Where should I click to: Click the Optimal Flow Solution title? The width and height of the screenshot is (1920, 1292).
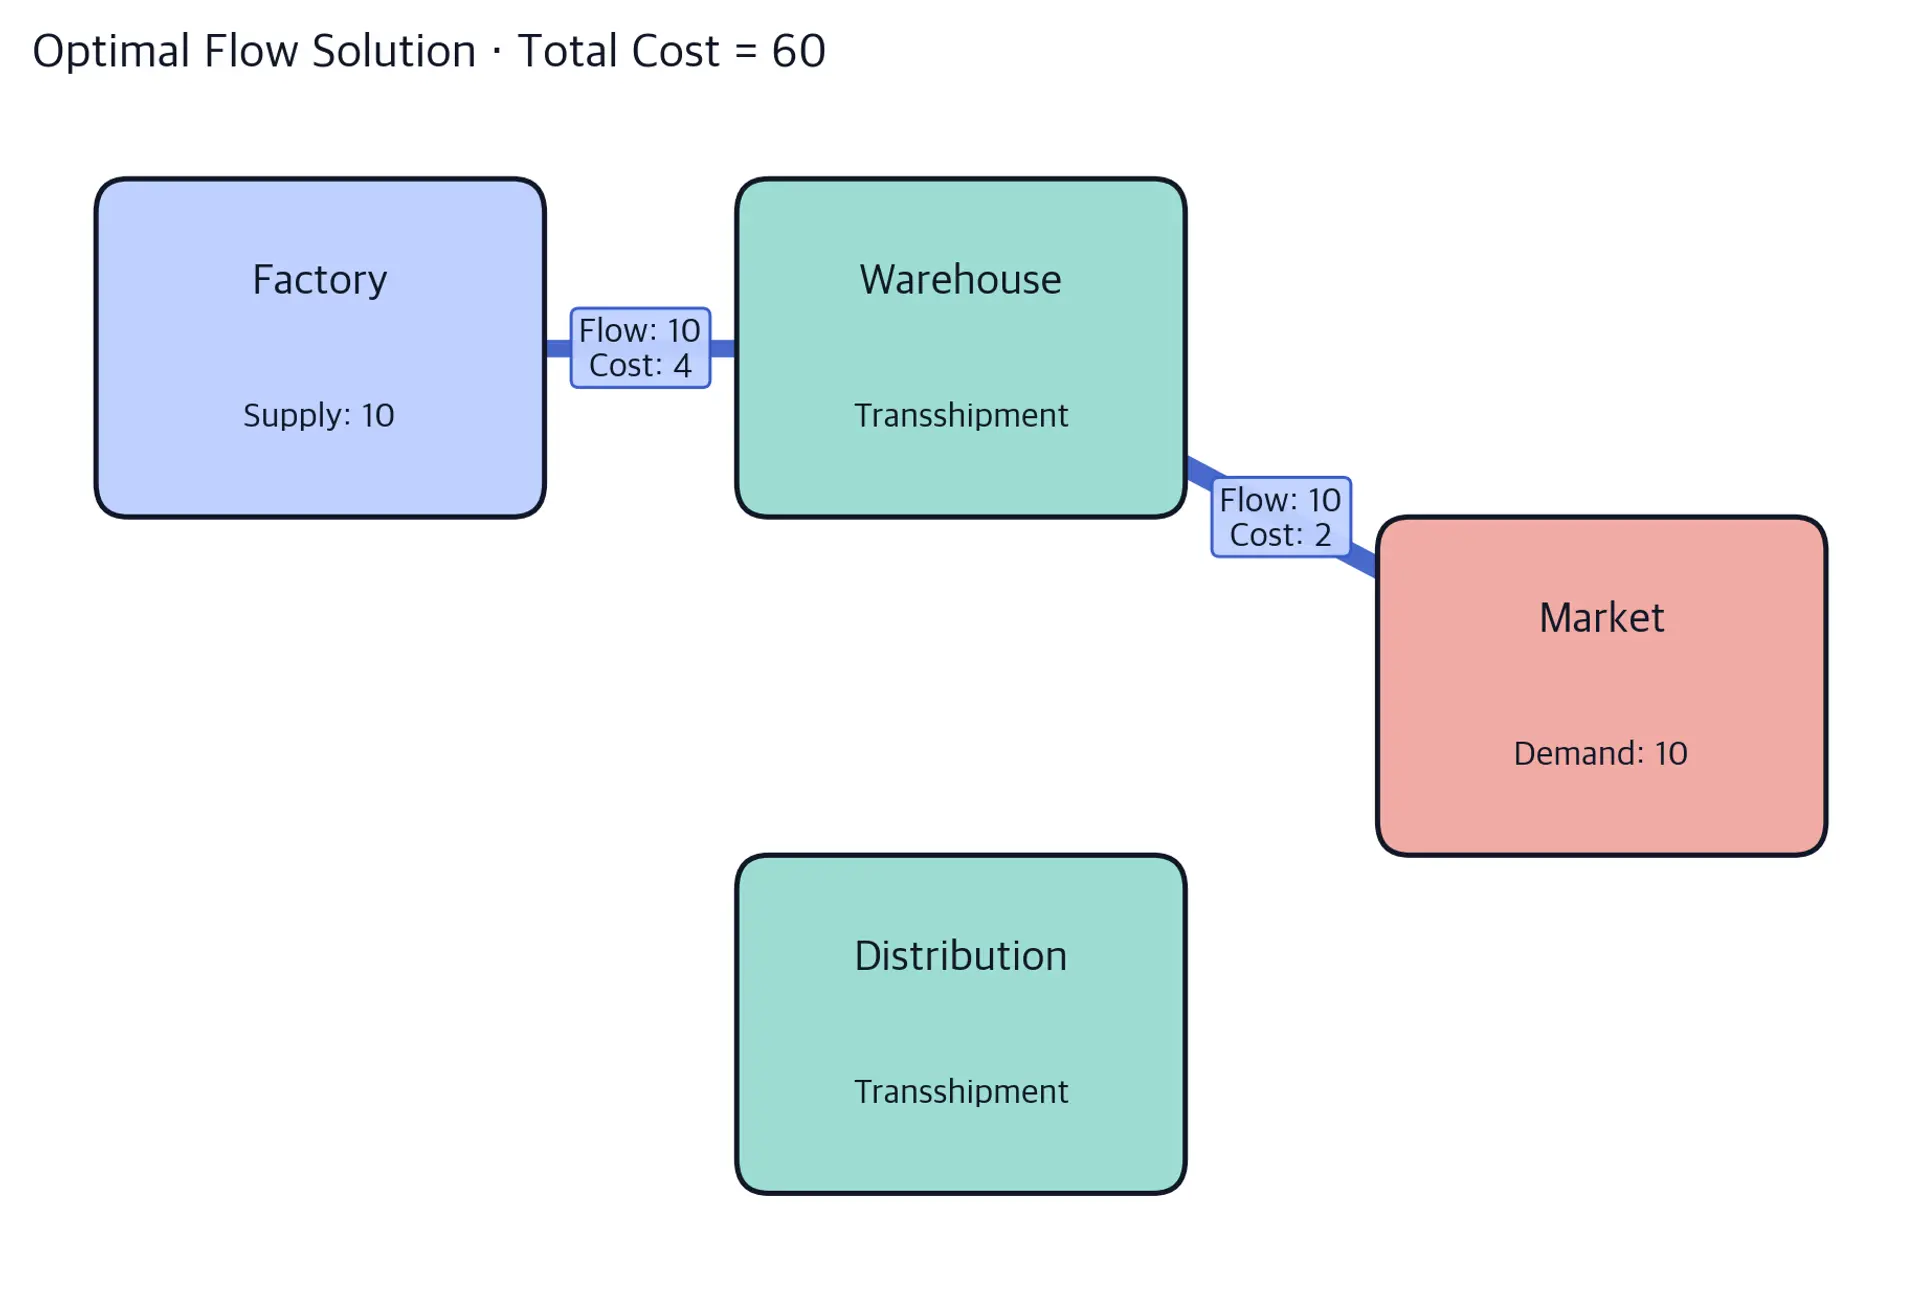(429, 51)
